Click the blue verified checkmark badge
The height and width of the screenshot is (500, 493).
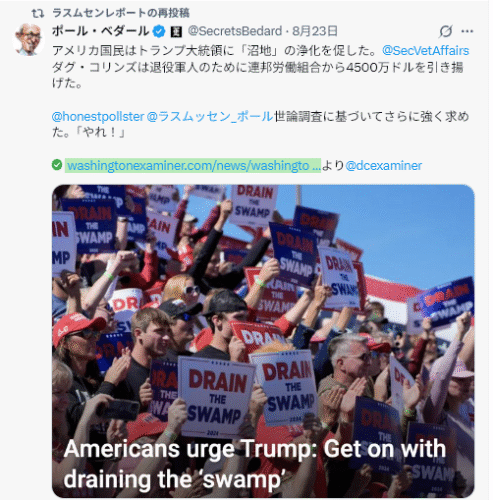[x=159, y=31]
